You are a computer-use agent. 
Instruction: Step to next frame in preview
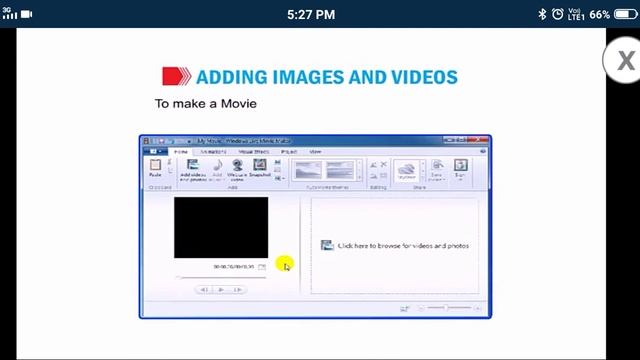[237, 289]
